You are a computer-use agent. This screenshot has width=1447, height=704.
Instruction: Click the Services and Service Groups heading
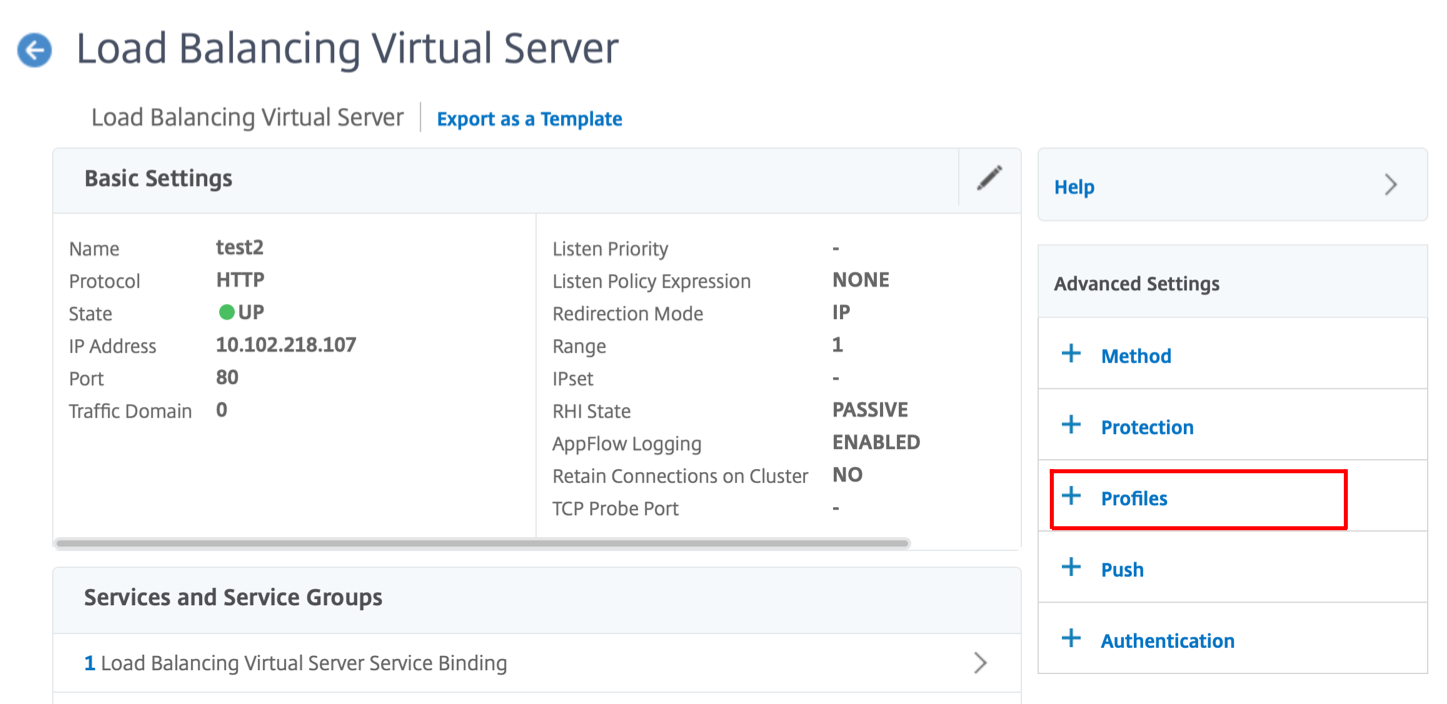233,598
